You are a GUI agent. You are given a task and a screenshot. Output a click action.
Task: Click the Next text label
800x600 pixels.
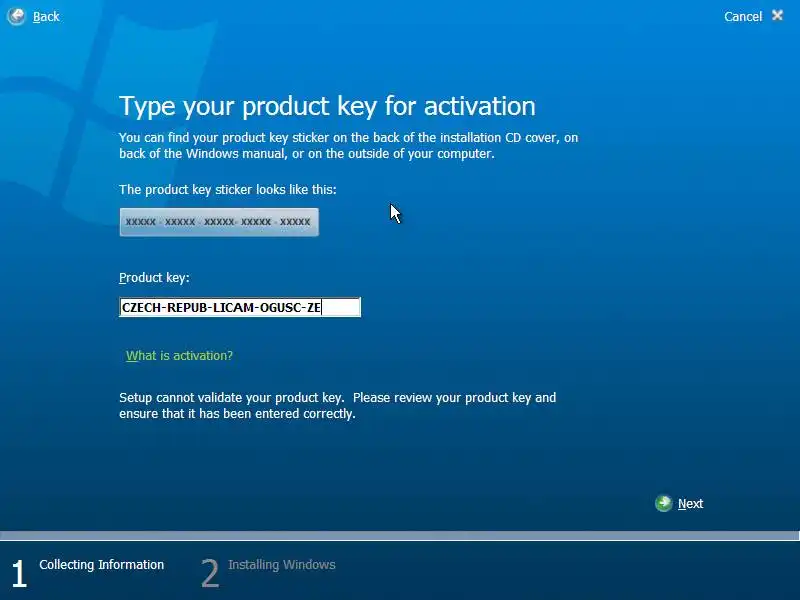(690, 504)
